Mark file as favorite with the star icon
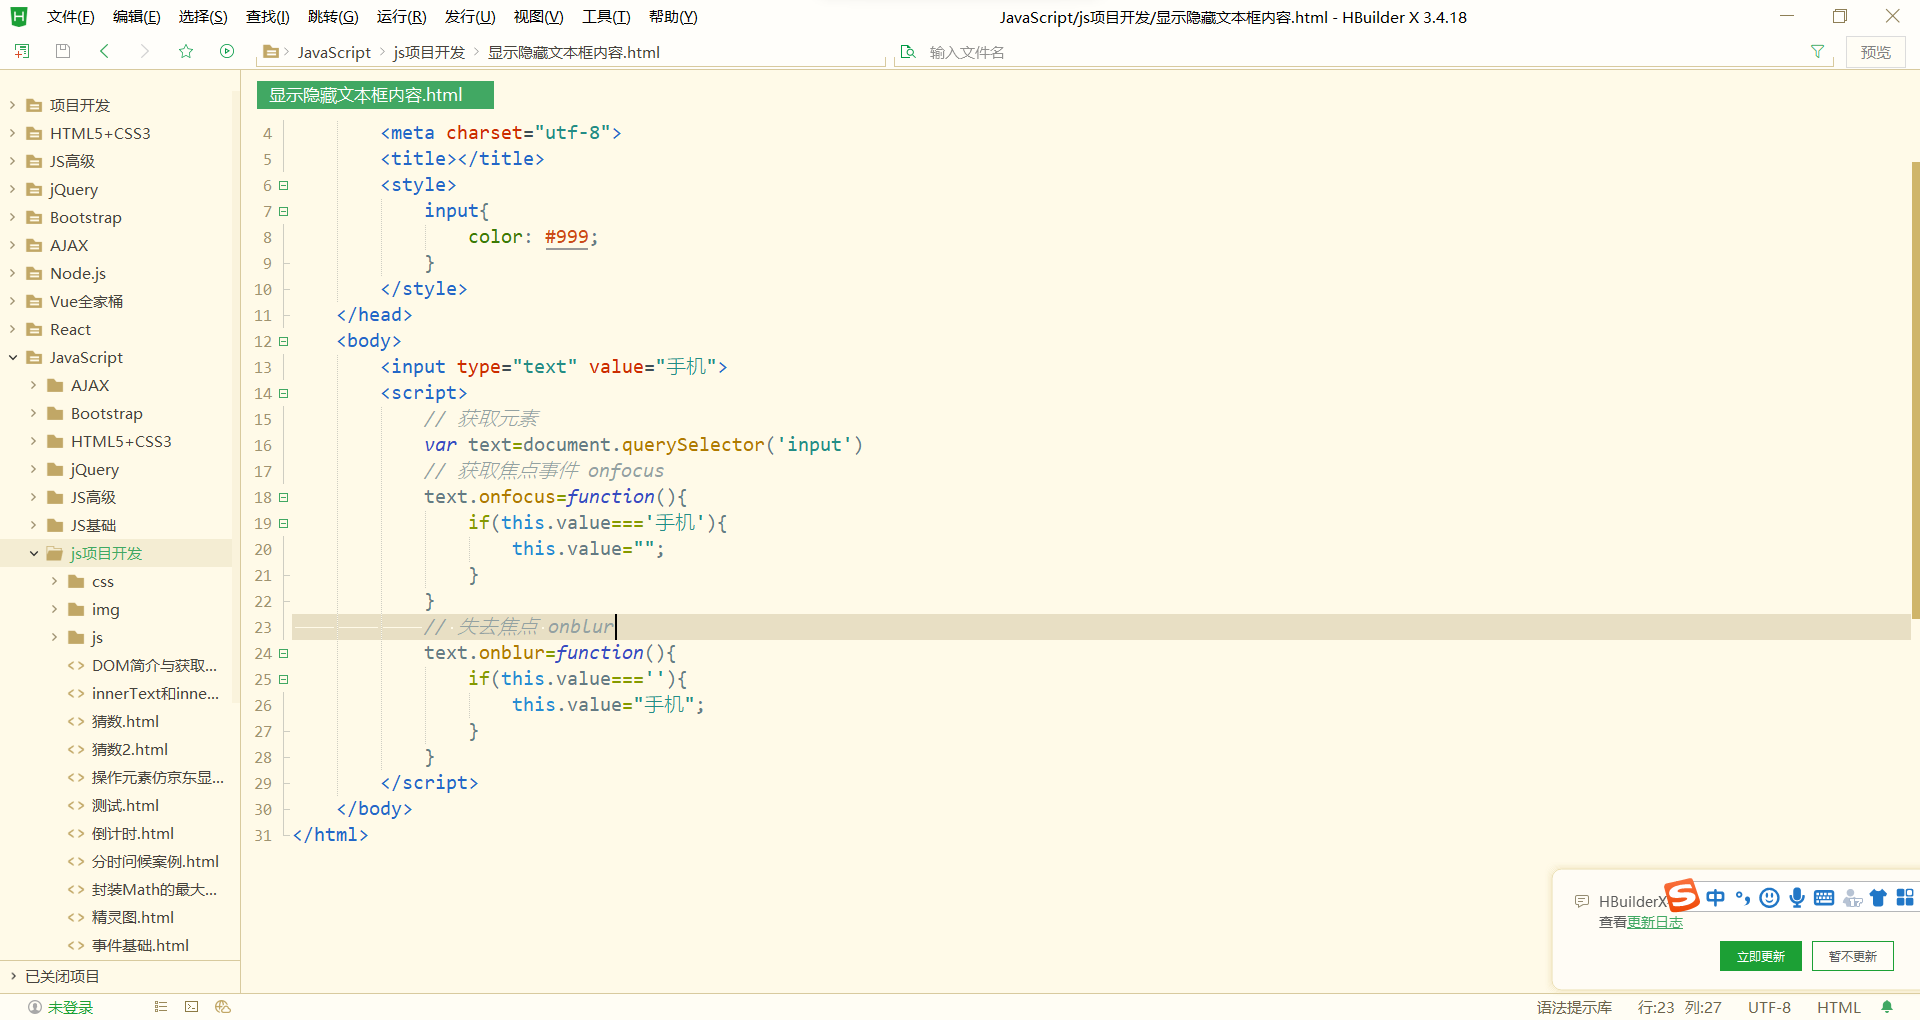1920x1020 pixels. click(186, 51)
